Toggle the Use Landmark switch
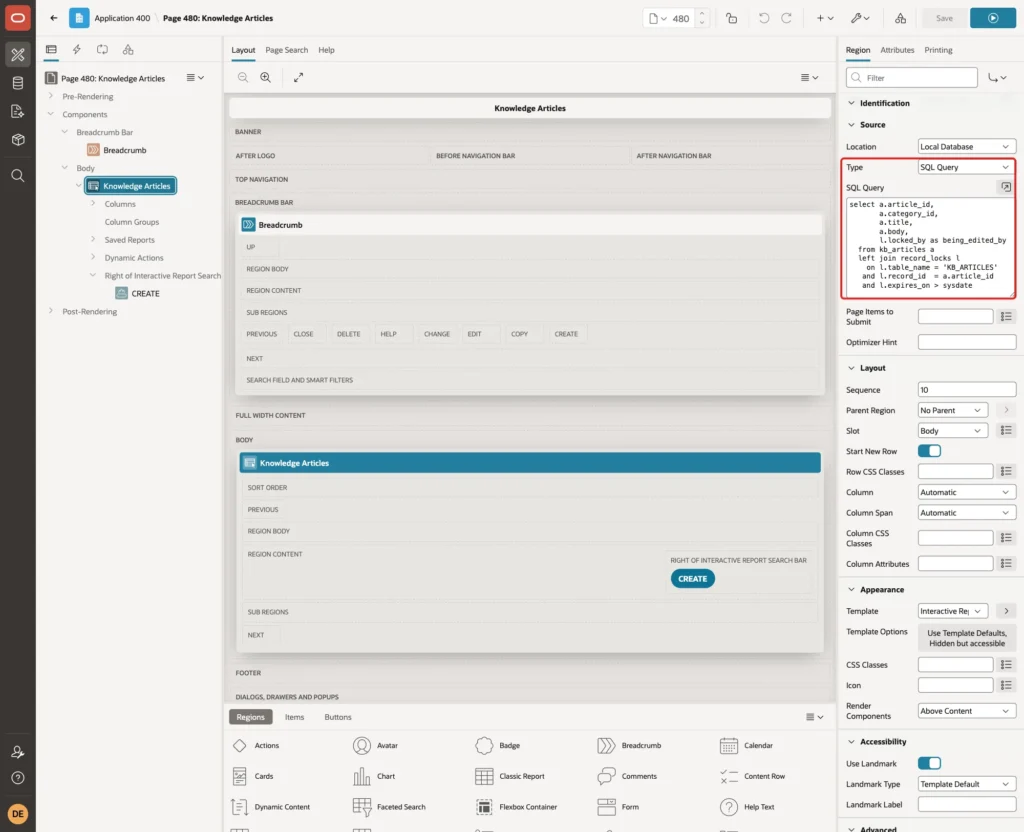 pyautogui.click(x=929, y=763)
